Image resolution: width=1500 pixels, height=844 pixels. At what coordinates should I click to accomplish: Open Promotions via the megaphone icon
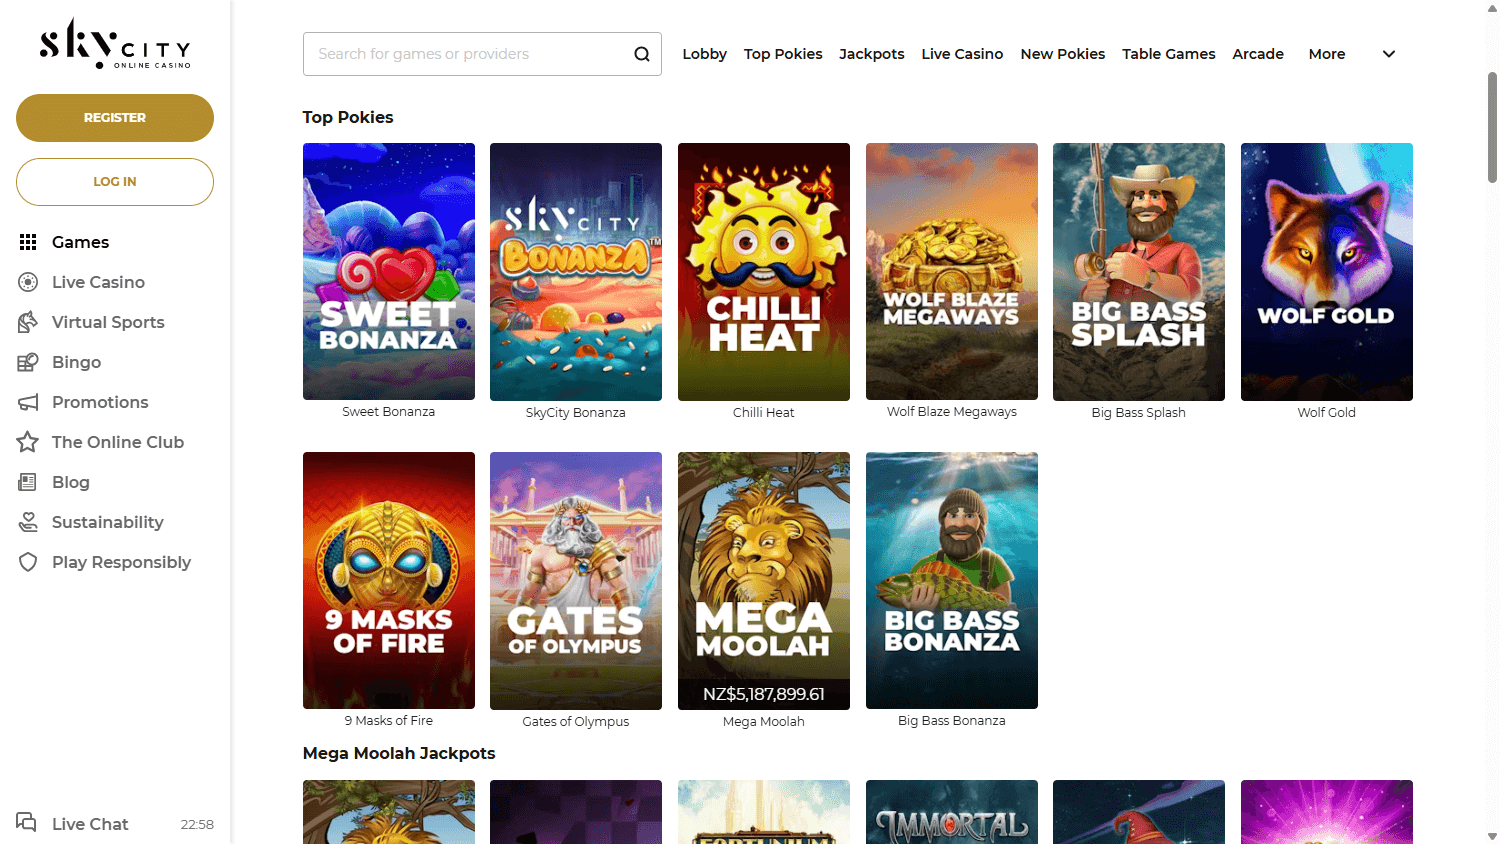(x=28, y=401)
